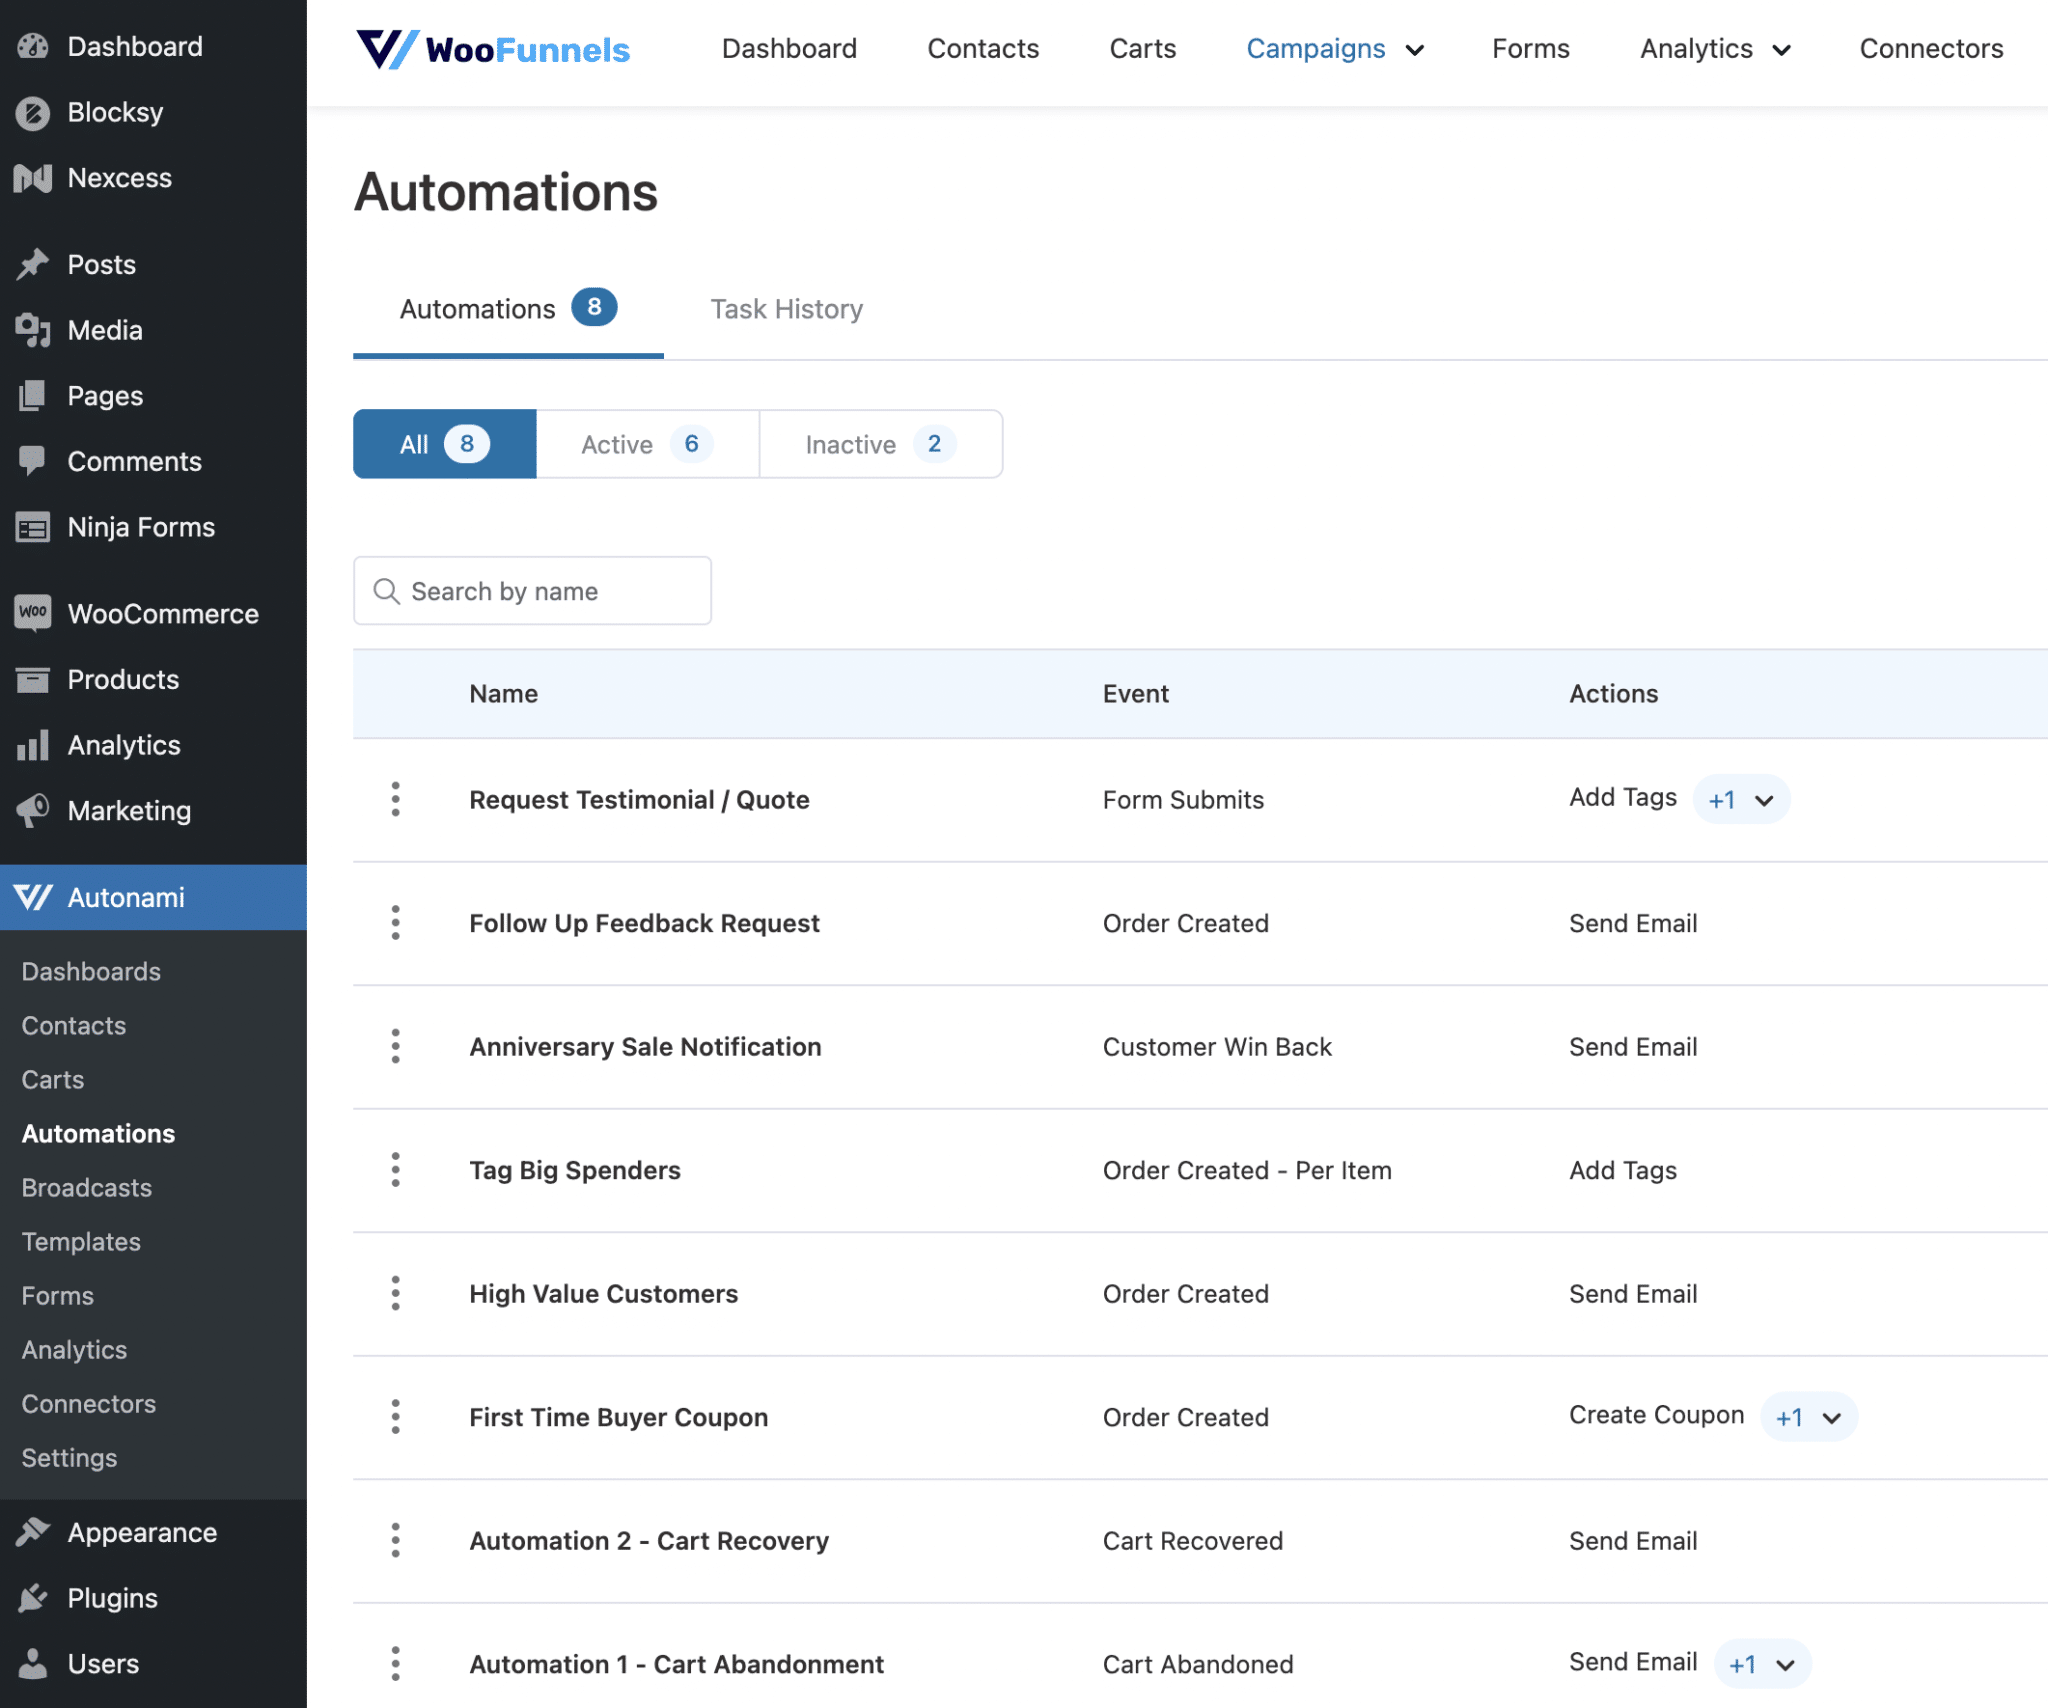The height and width of the screenshot is (1708, 2048).
Task: Expand +1 actions for Add Tags row
Action: click(1741, 800)
